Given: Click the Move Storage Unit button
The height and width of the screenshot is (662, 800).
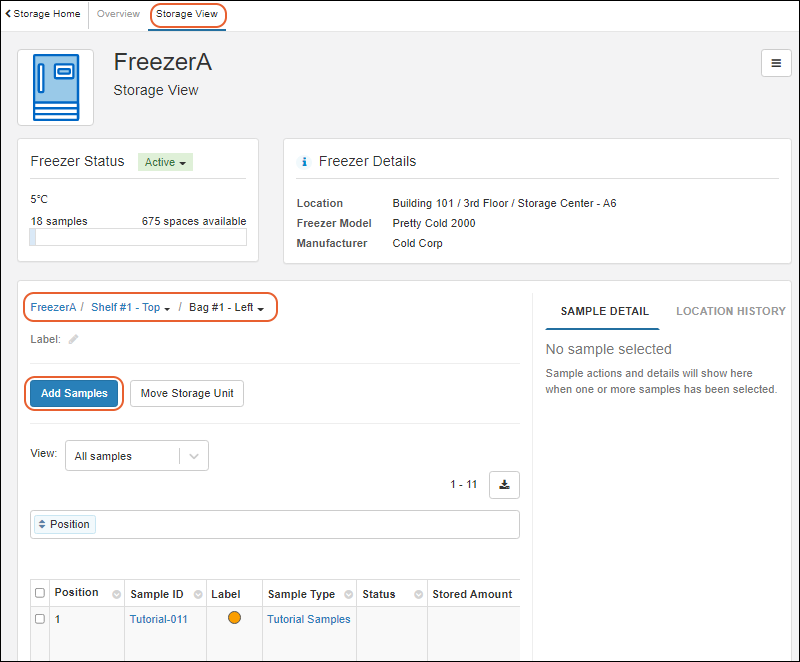Looking at the screenshot, I should tap(187, 393).
